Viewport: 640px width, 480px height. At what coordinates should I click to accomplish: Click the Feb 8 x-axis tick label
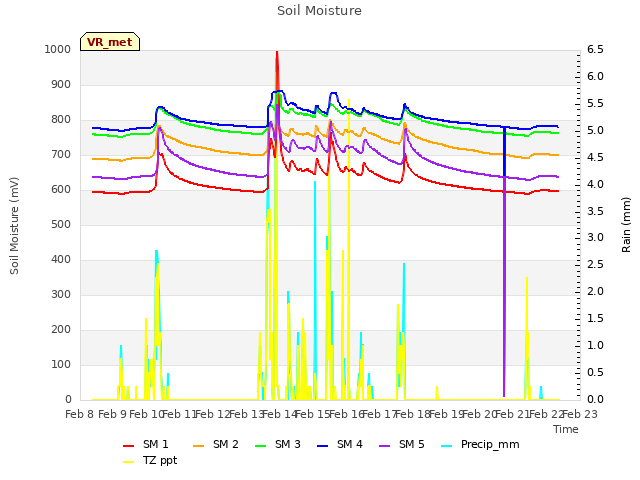[80, 415]
